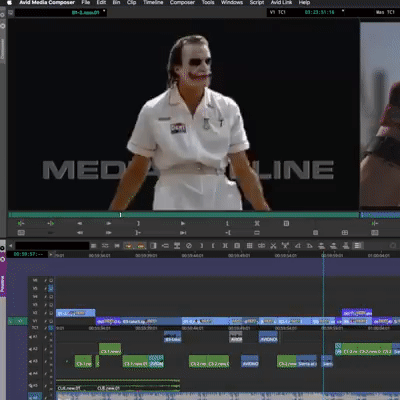The image size is (400, 400).
Task: Click the highlighted list icon ending the timeline toolbar
Action: [358, 246]
